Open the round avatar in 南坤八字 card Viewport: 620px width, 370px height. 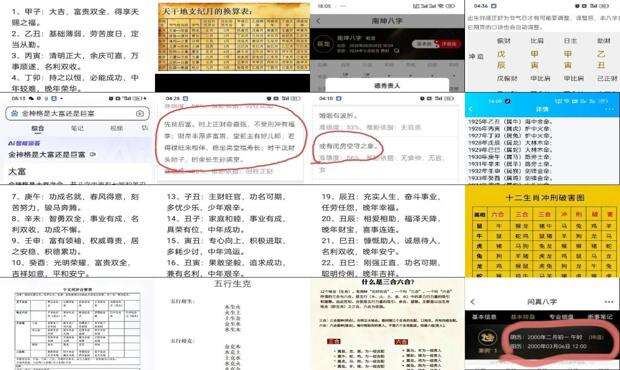323,44
